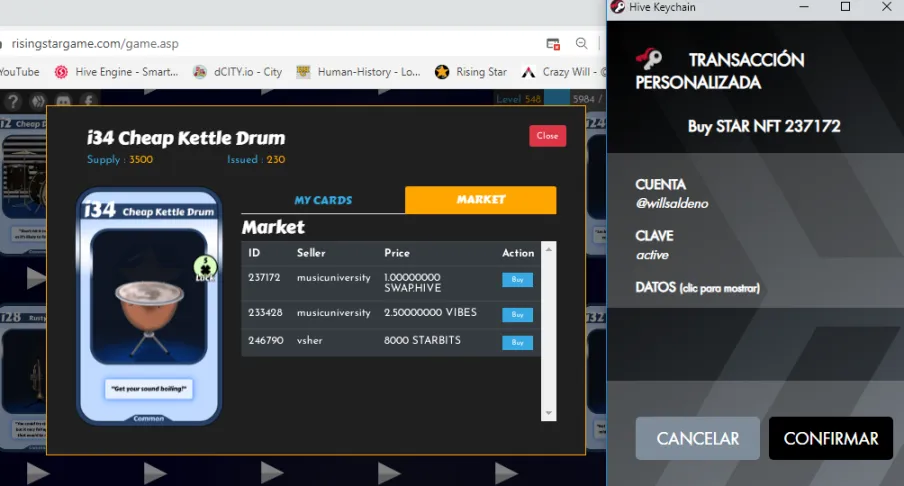Close the Cheap Kettle Drum dialog

tap(547, 136)
